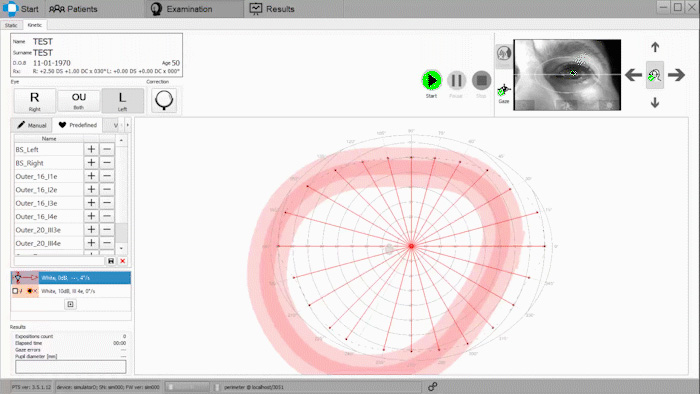Delete the preset with the red X icon
The height and width of the screenshot is (394, 700).
[x=122, y=261]
